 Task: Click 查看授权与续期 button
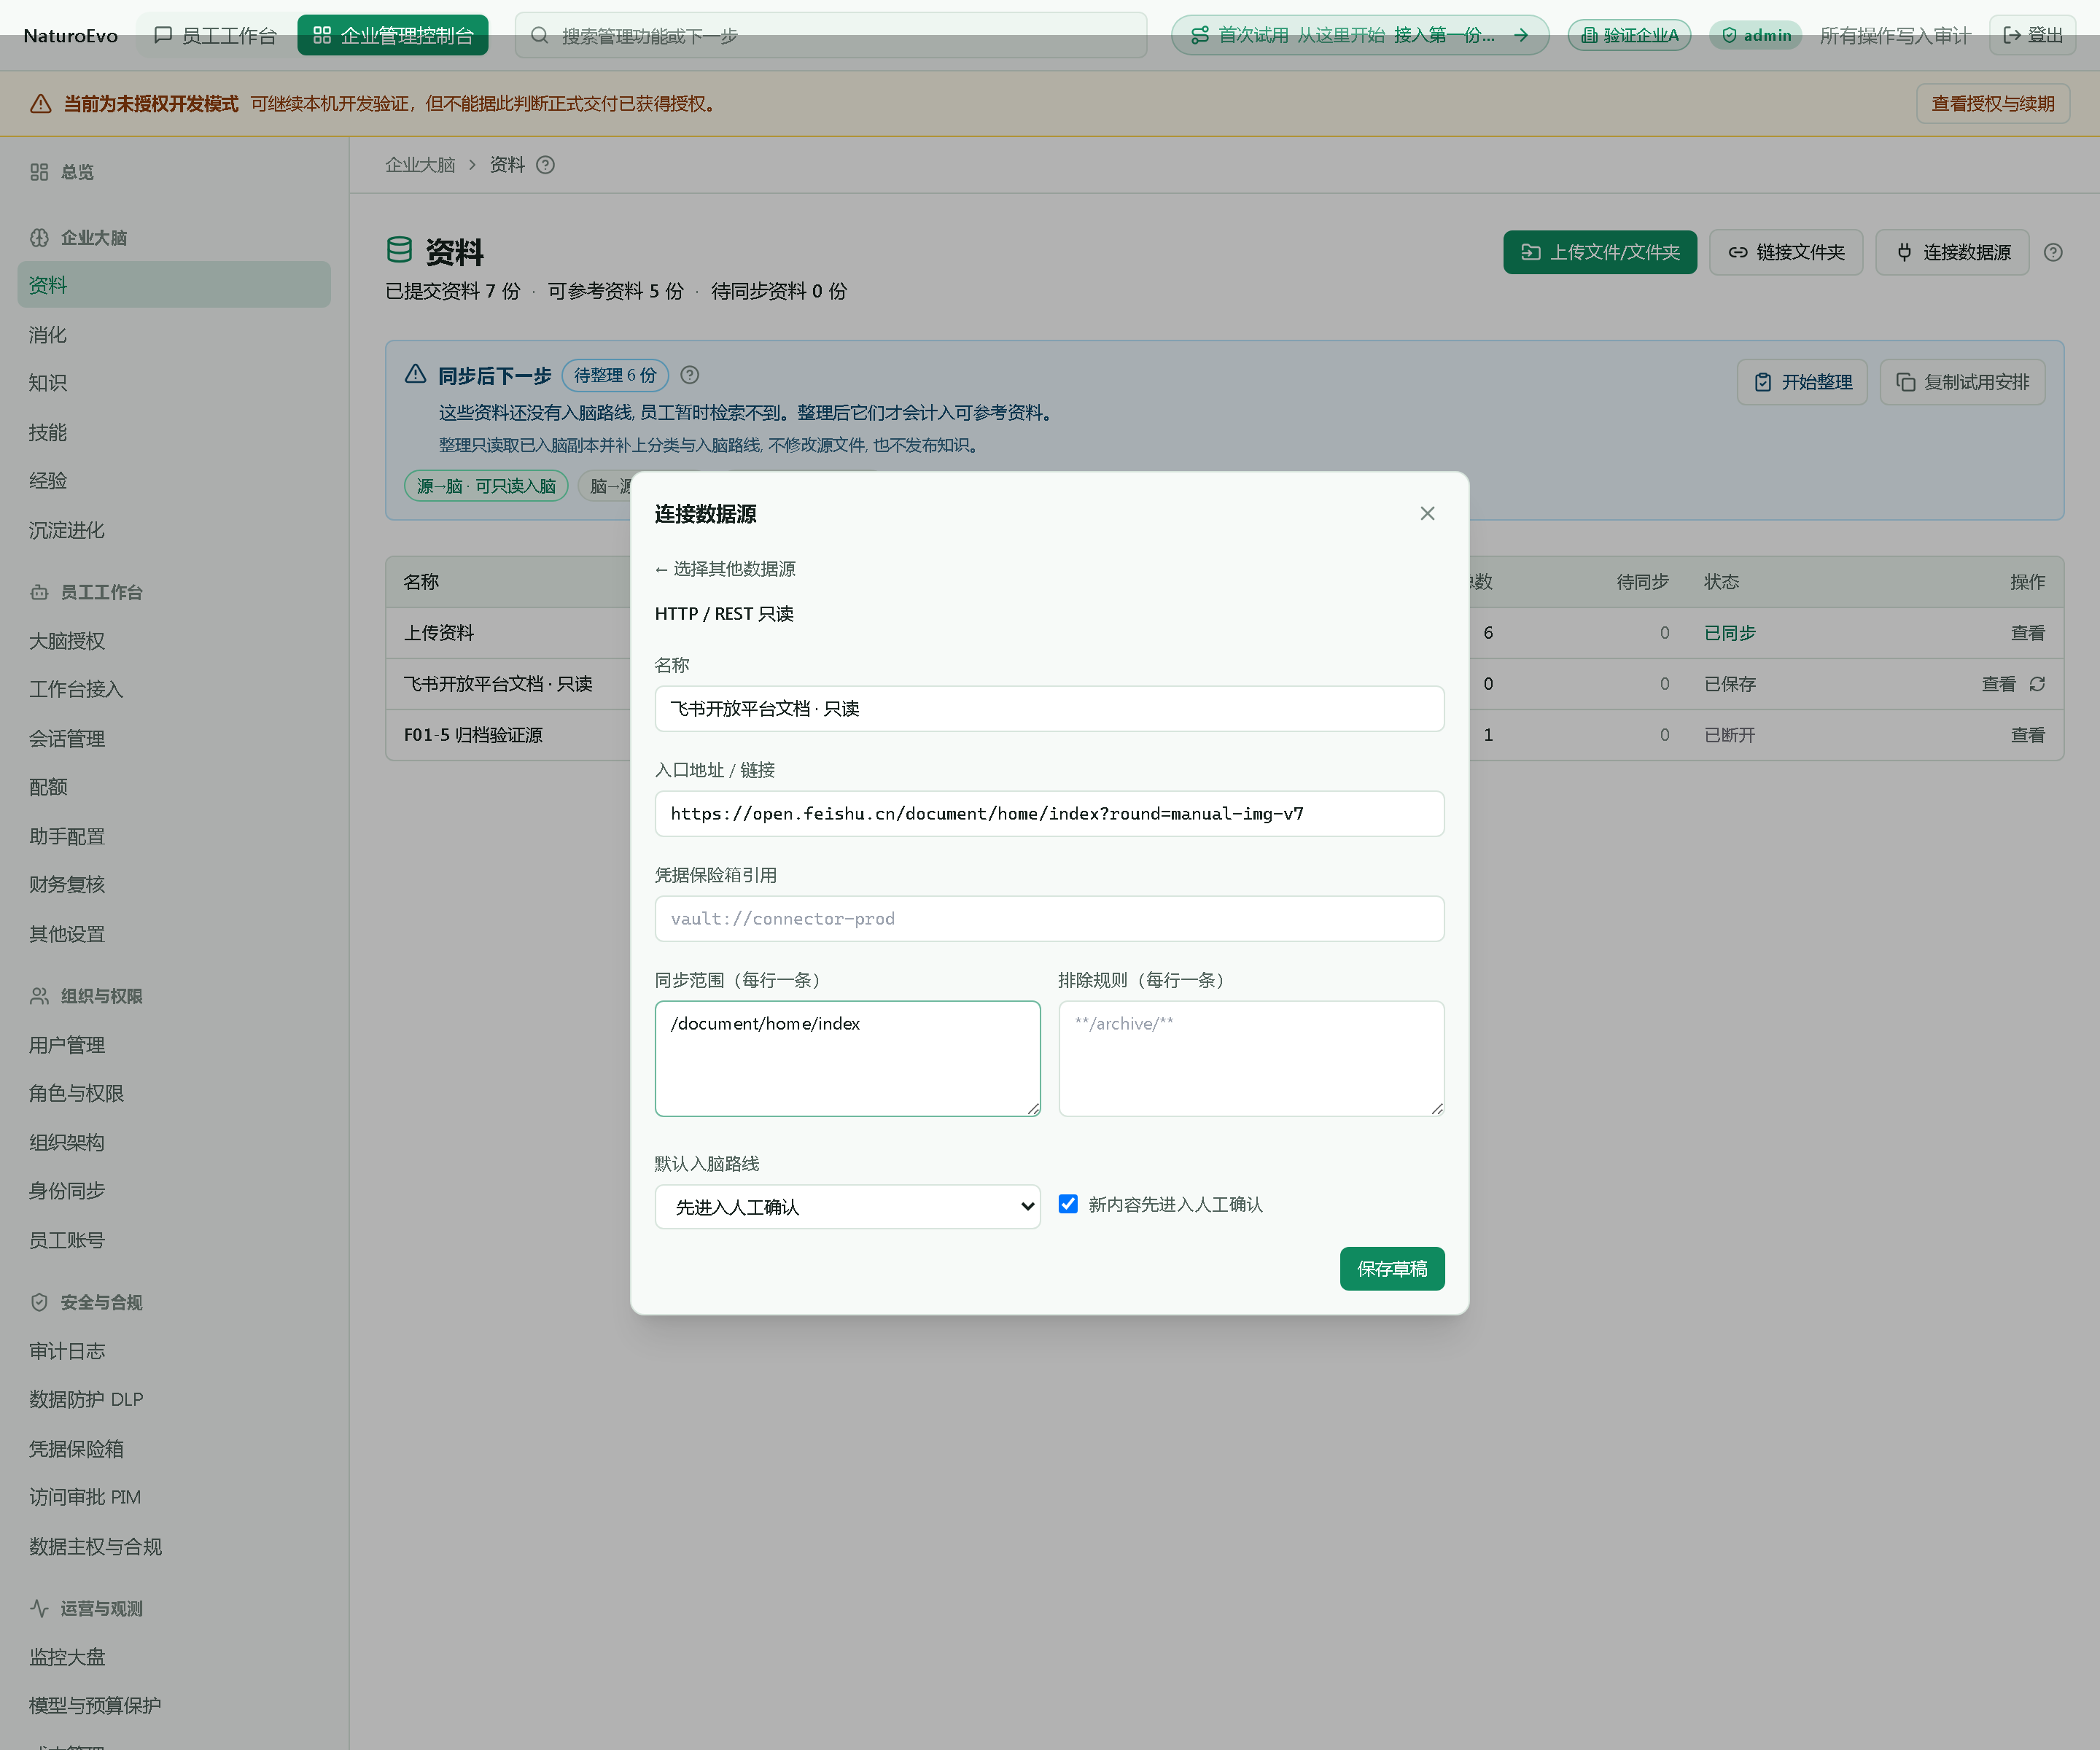1992,104
